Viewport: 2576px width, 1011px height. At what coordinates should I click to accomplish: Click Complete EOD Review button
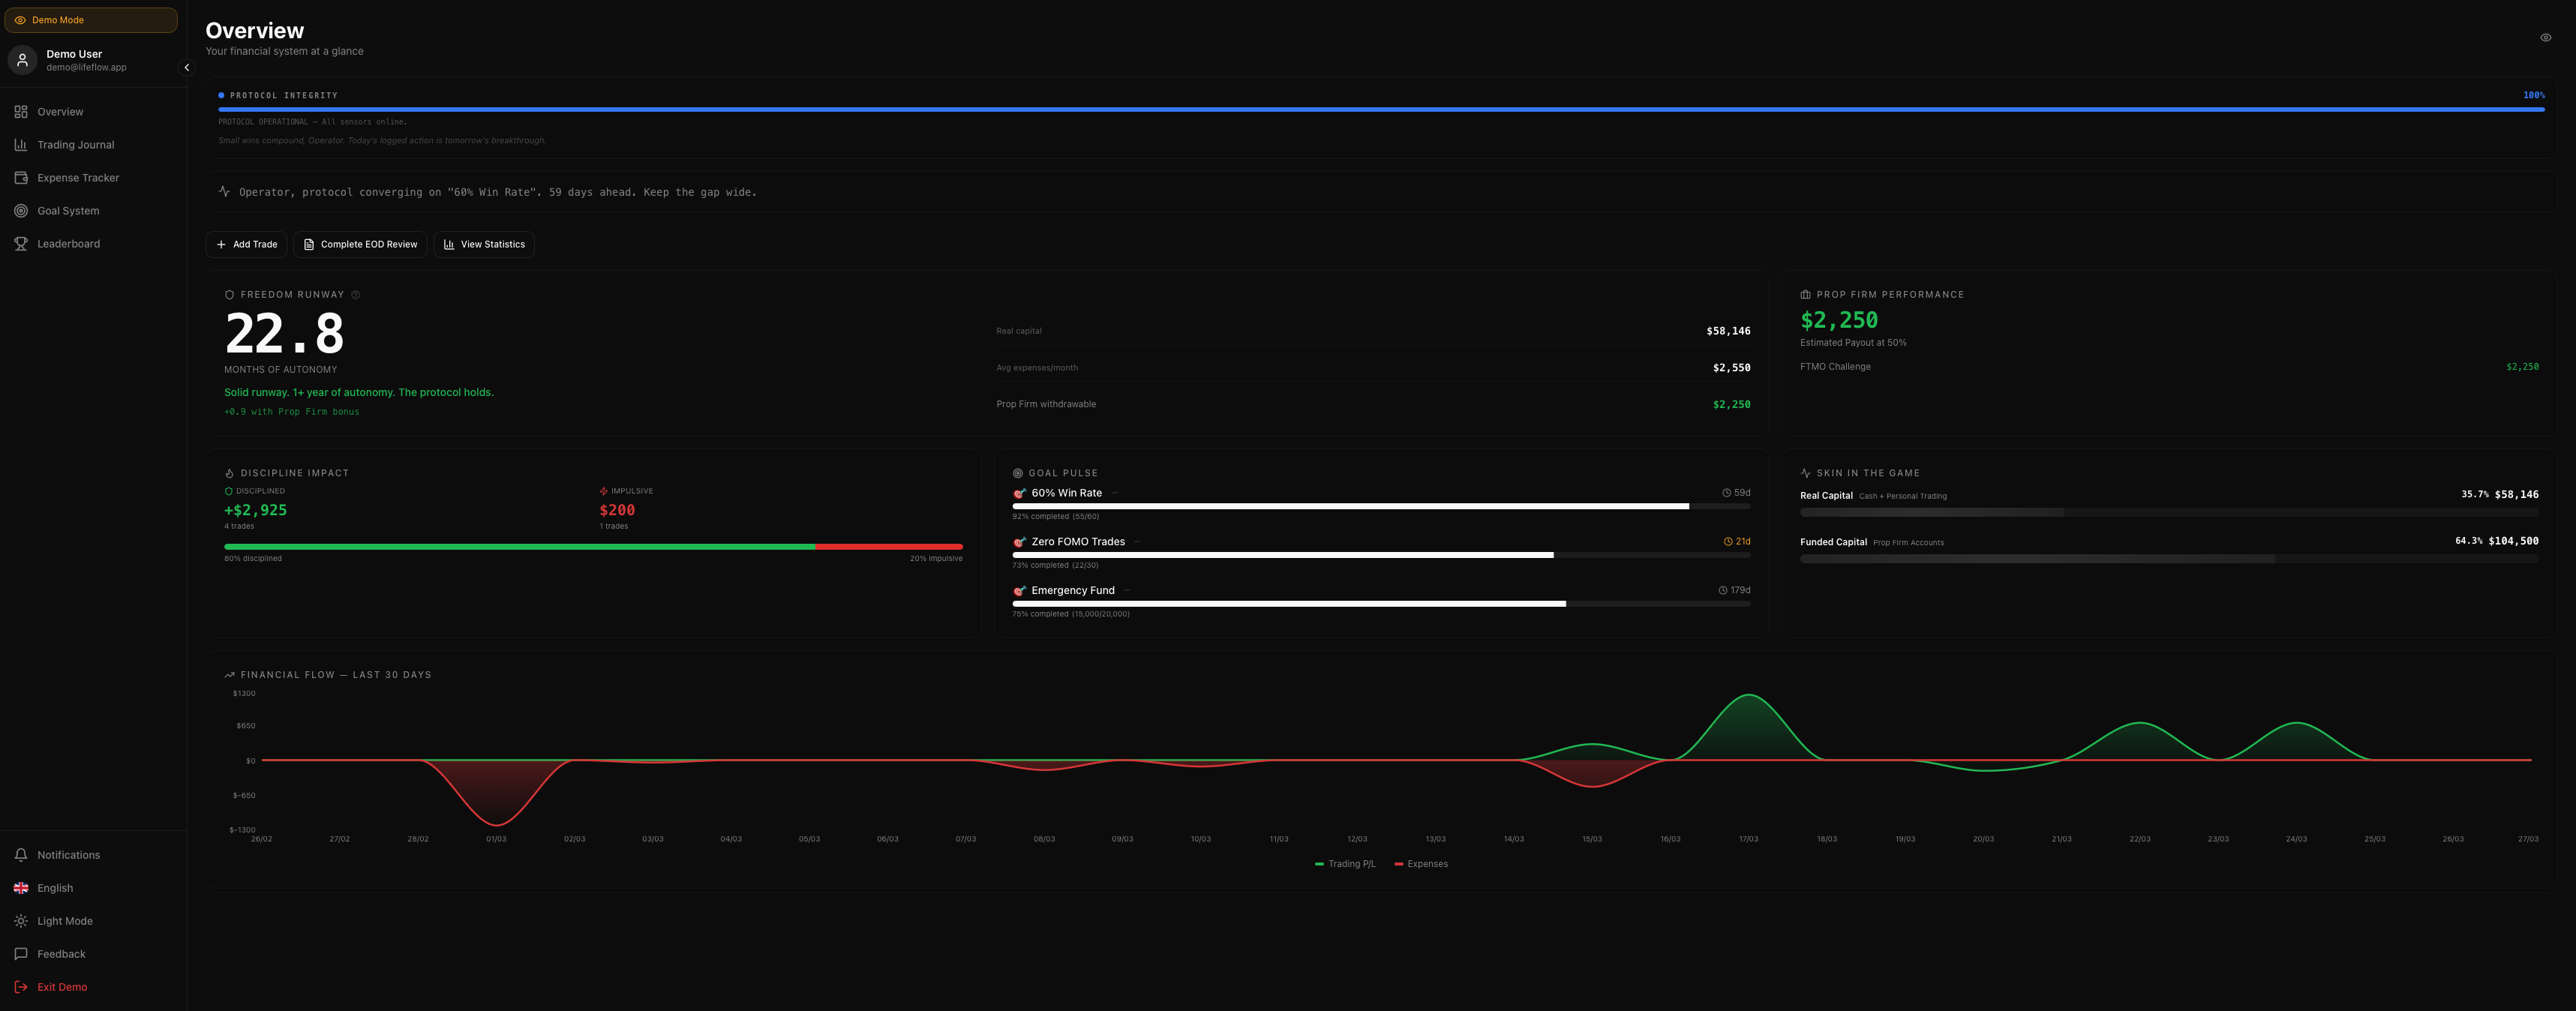pyautogui.click(x=360, y=245)
